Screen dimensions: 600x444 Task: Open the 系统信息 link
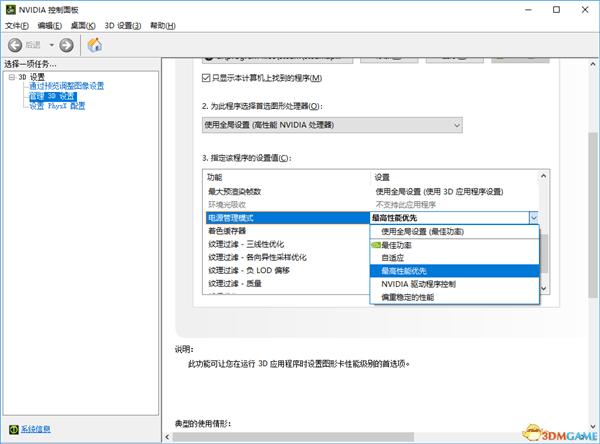35,429
